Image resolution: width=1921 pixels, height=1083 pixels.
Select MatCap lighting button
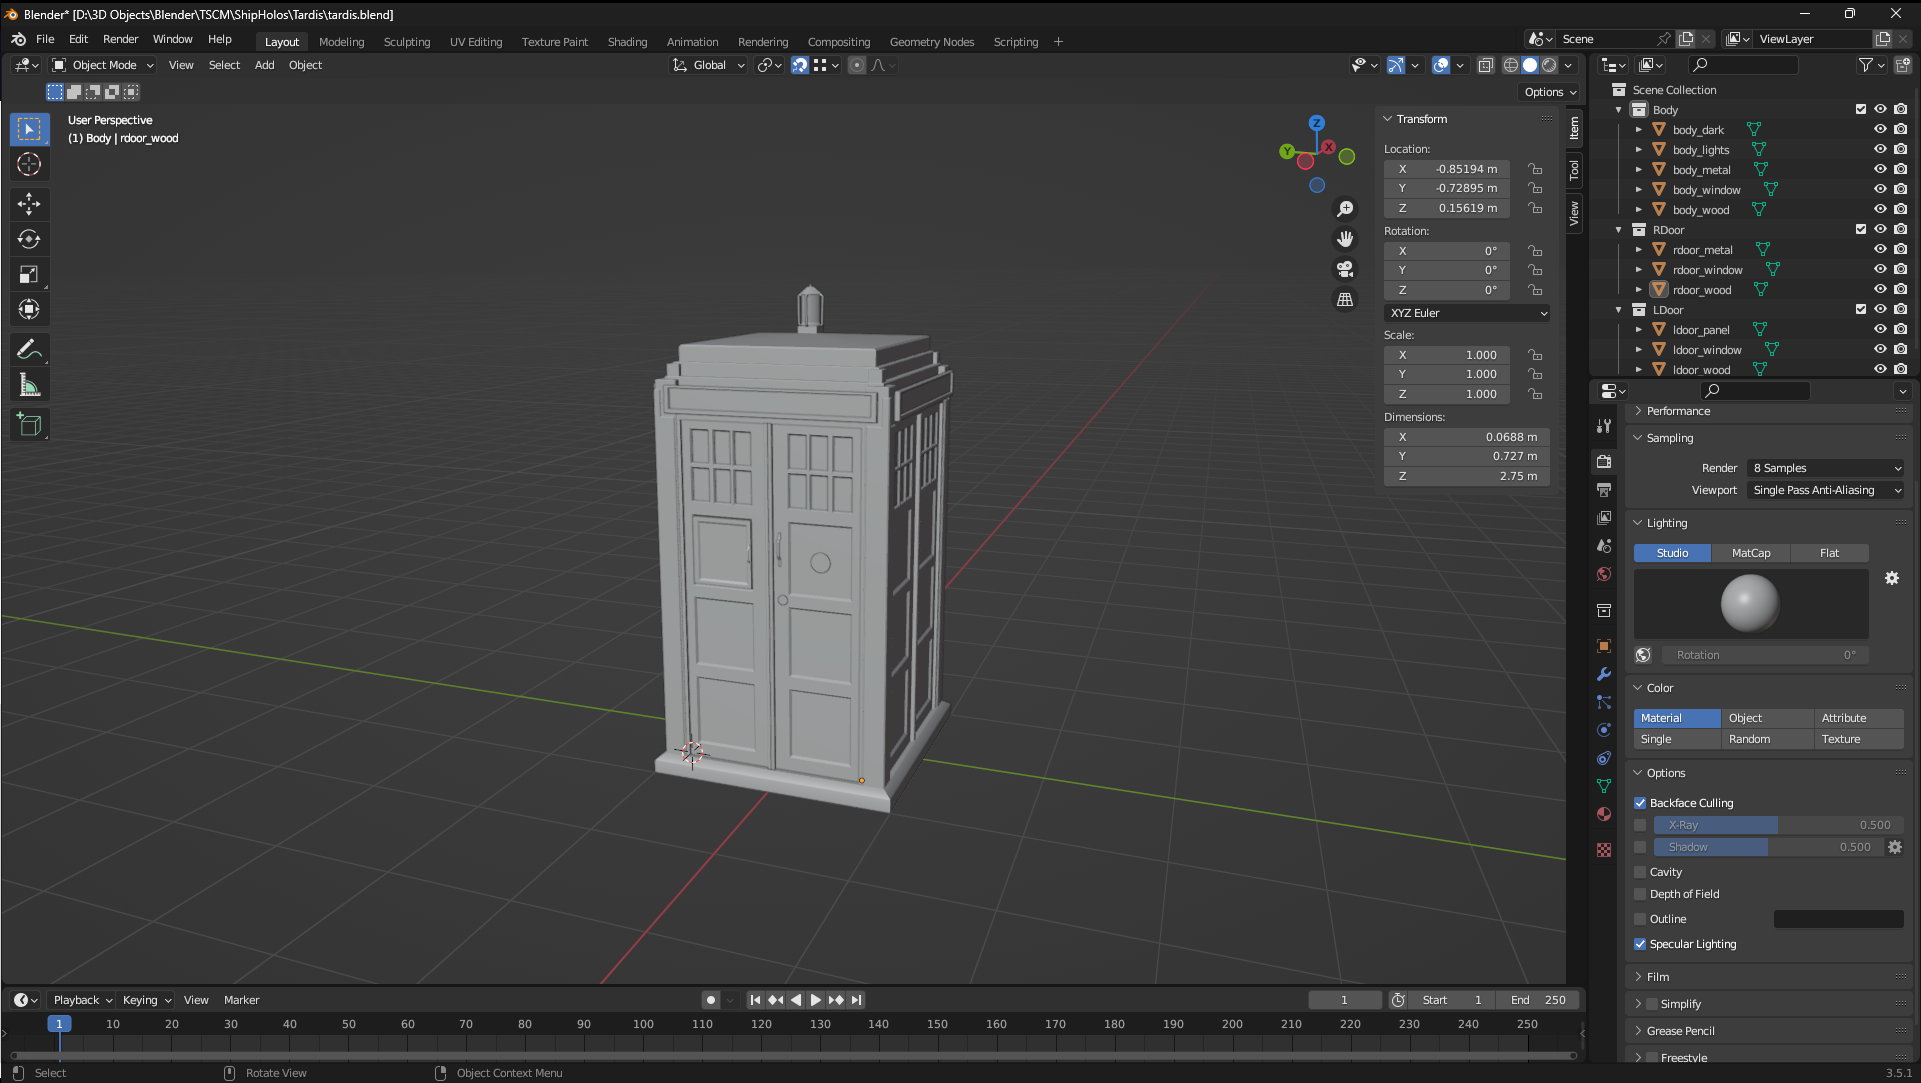(x=1750, y=553)
